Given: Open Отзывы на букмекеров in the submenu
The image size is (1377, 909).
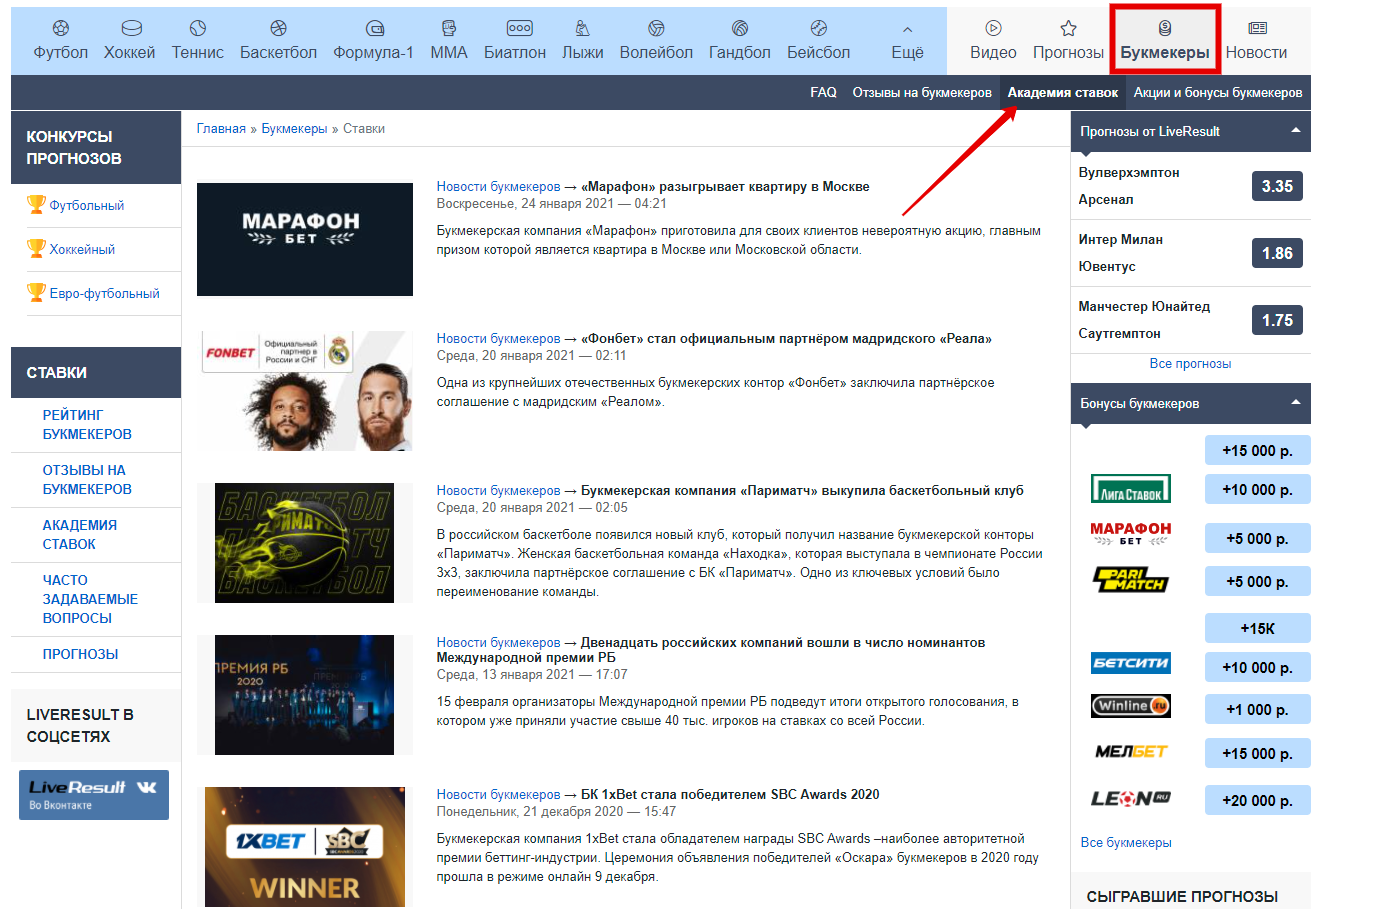Looking at the screenshot, I should pos(921,92).
